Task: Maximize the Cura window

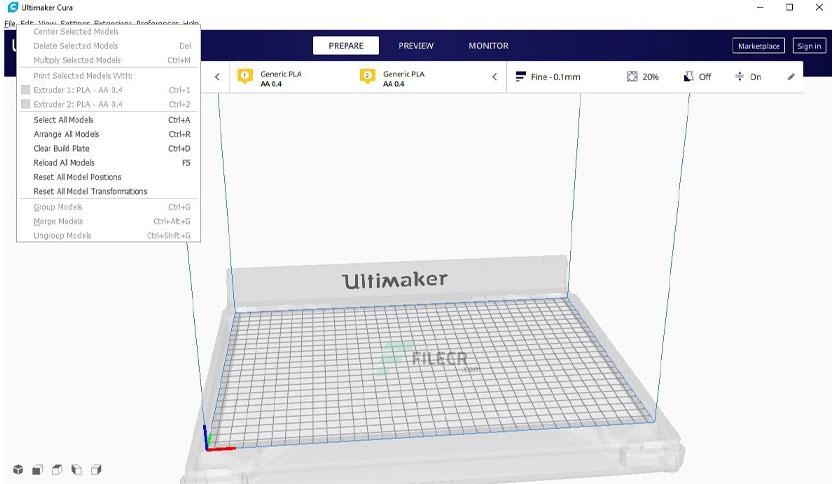Action: 790,7
